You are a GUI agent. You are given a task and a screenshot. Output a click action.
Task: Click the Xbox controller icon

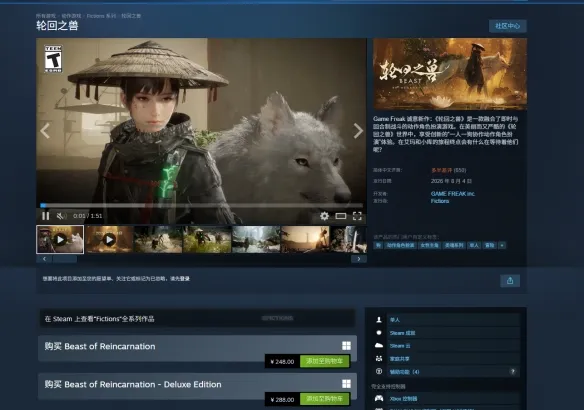(x=379, y=398)
